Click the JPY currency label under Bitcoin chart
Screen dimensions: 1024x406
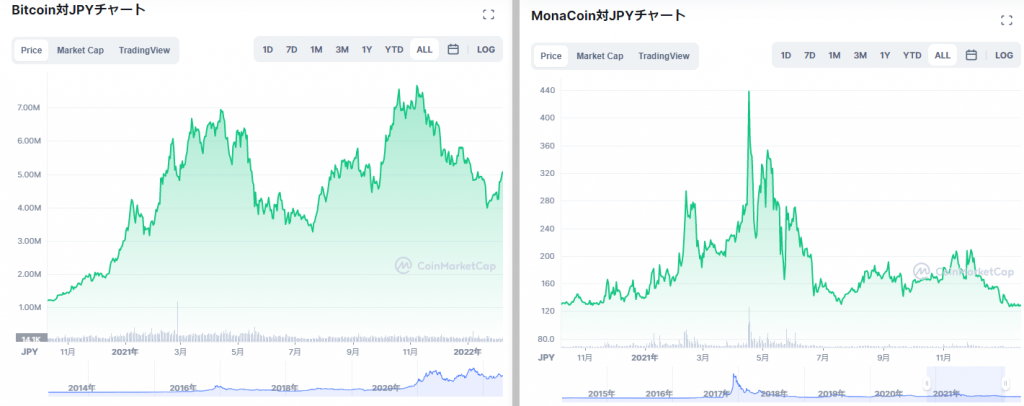pos(28,351)
